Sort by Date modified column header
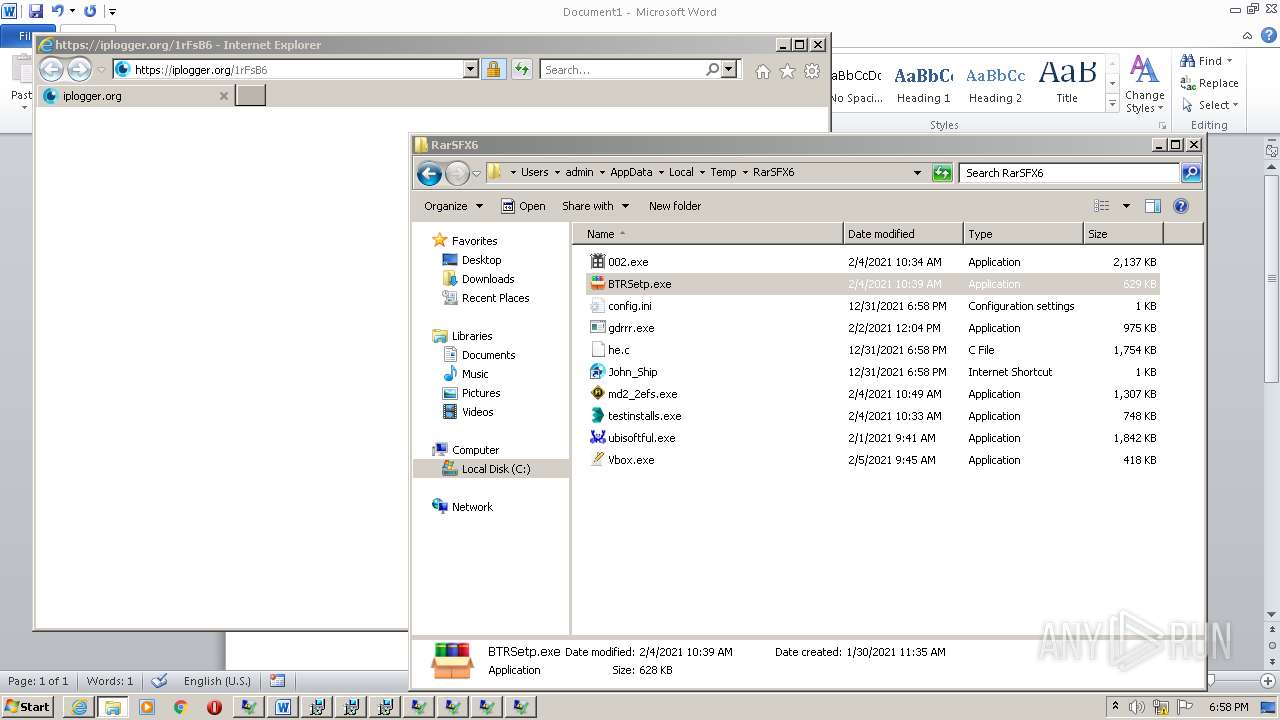1280x720 pixels. click(903, 234)
